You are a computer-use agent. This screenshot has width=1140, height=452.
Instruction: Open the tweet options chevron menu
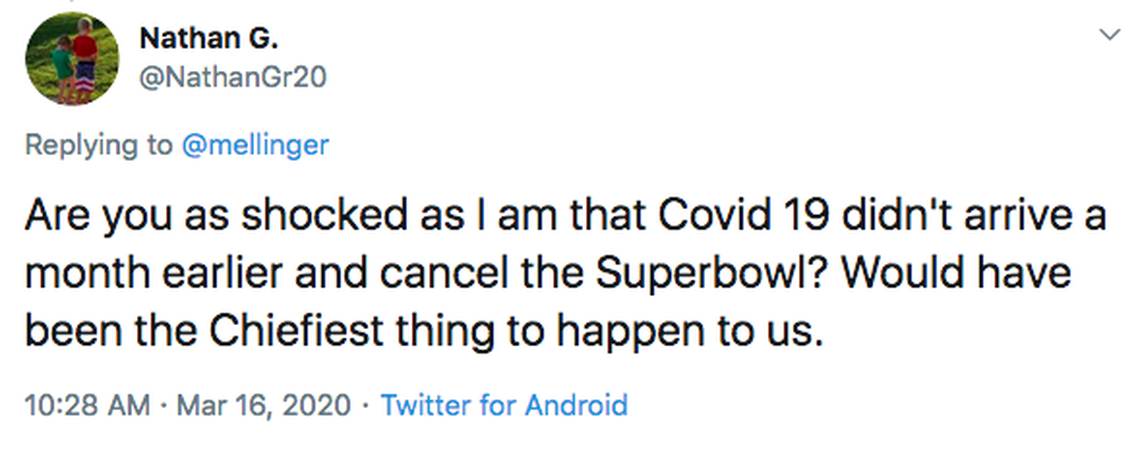(1108, 36)
